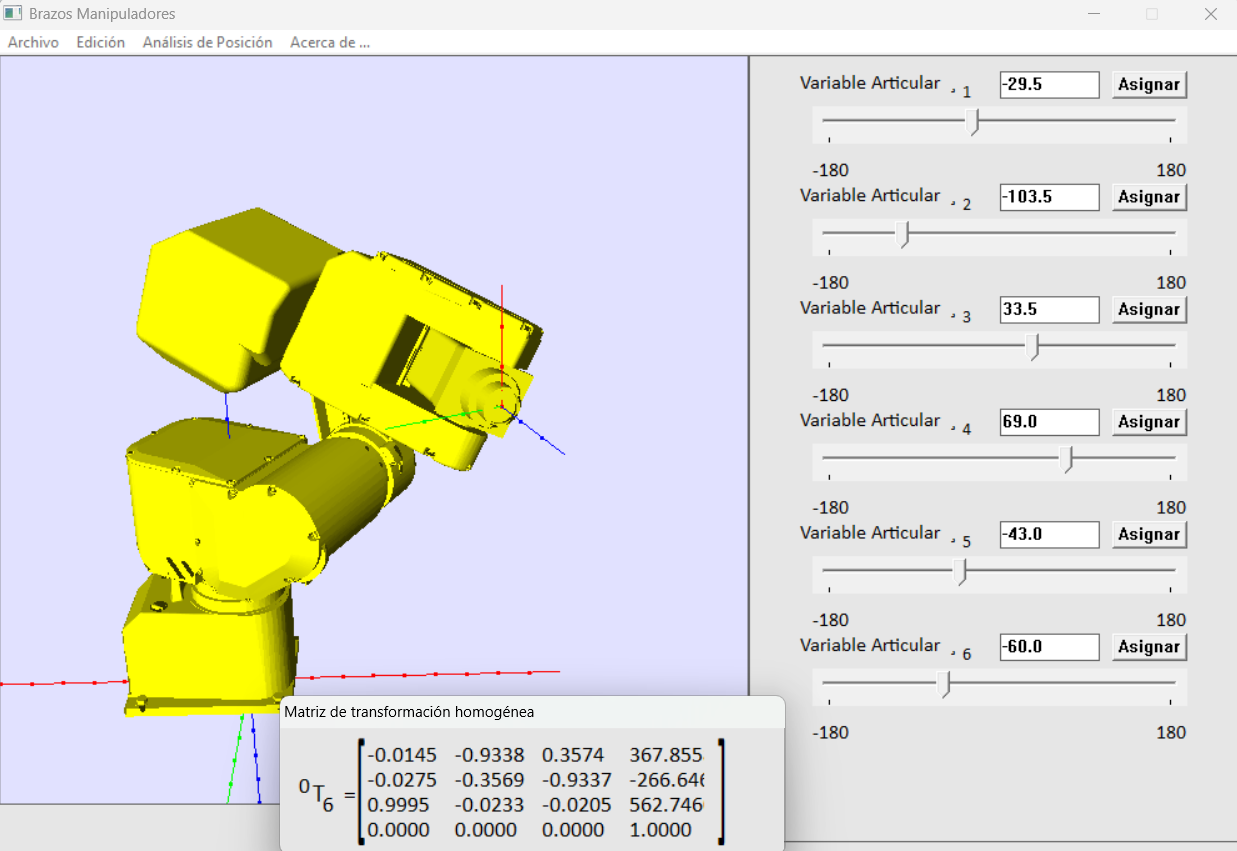This screenshot has width=1237, height=851.
Task: Click the Variable Articular 2 slider thumb
Action: pos(902,234)
